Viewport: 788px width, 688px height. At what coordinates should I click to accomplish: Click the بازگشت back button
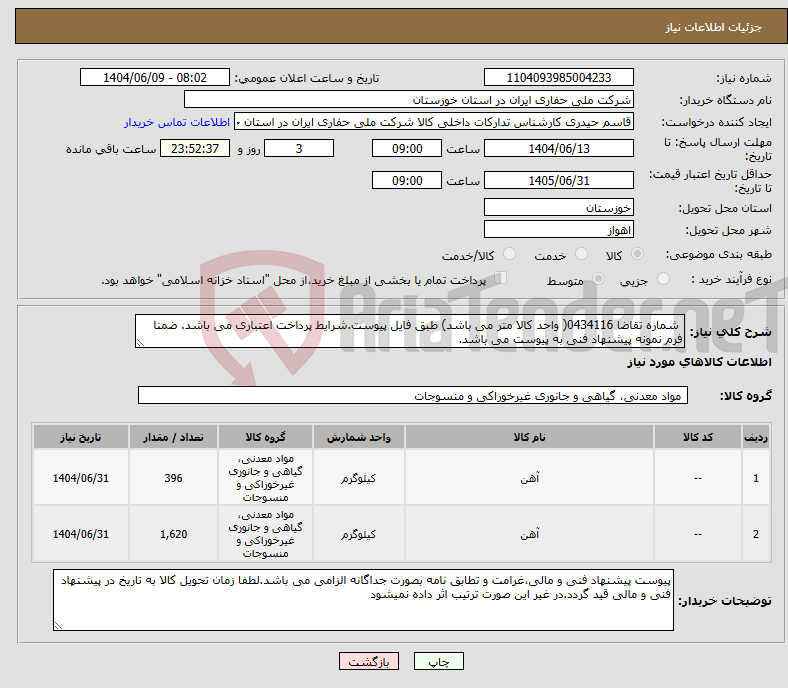click(x=369, y=661)
